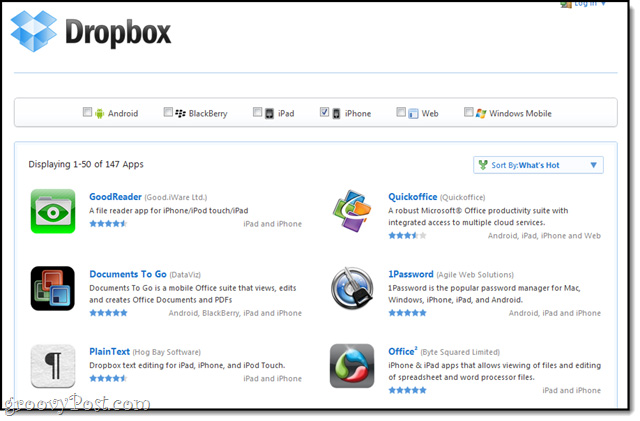Click the iPad device icon
640x421 pixels.
[x=269, y=114]
